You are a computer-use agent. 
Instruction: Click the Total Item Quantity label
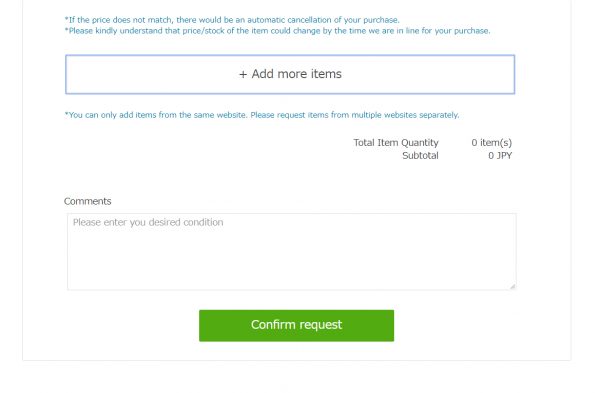coord(396,143)
